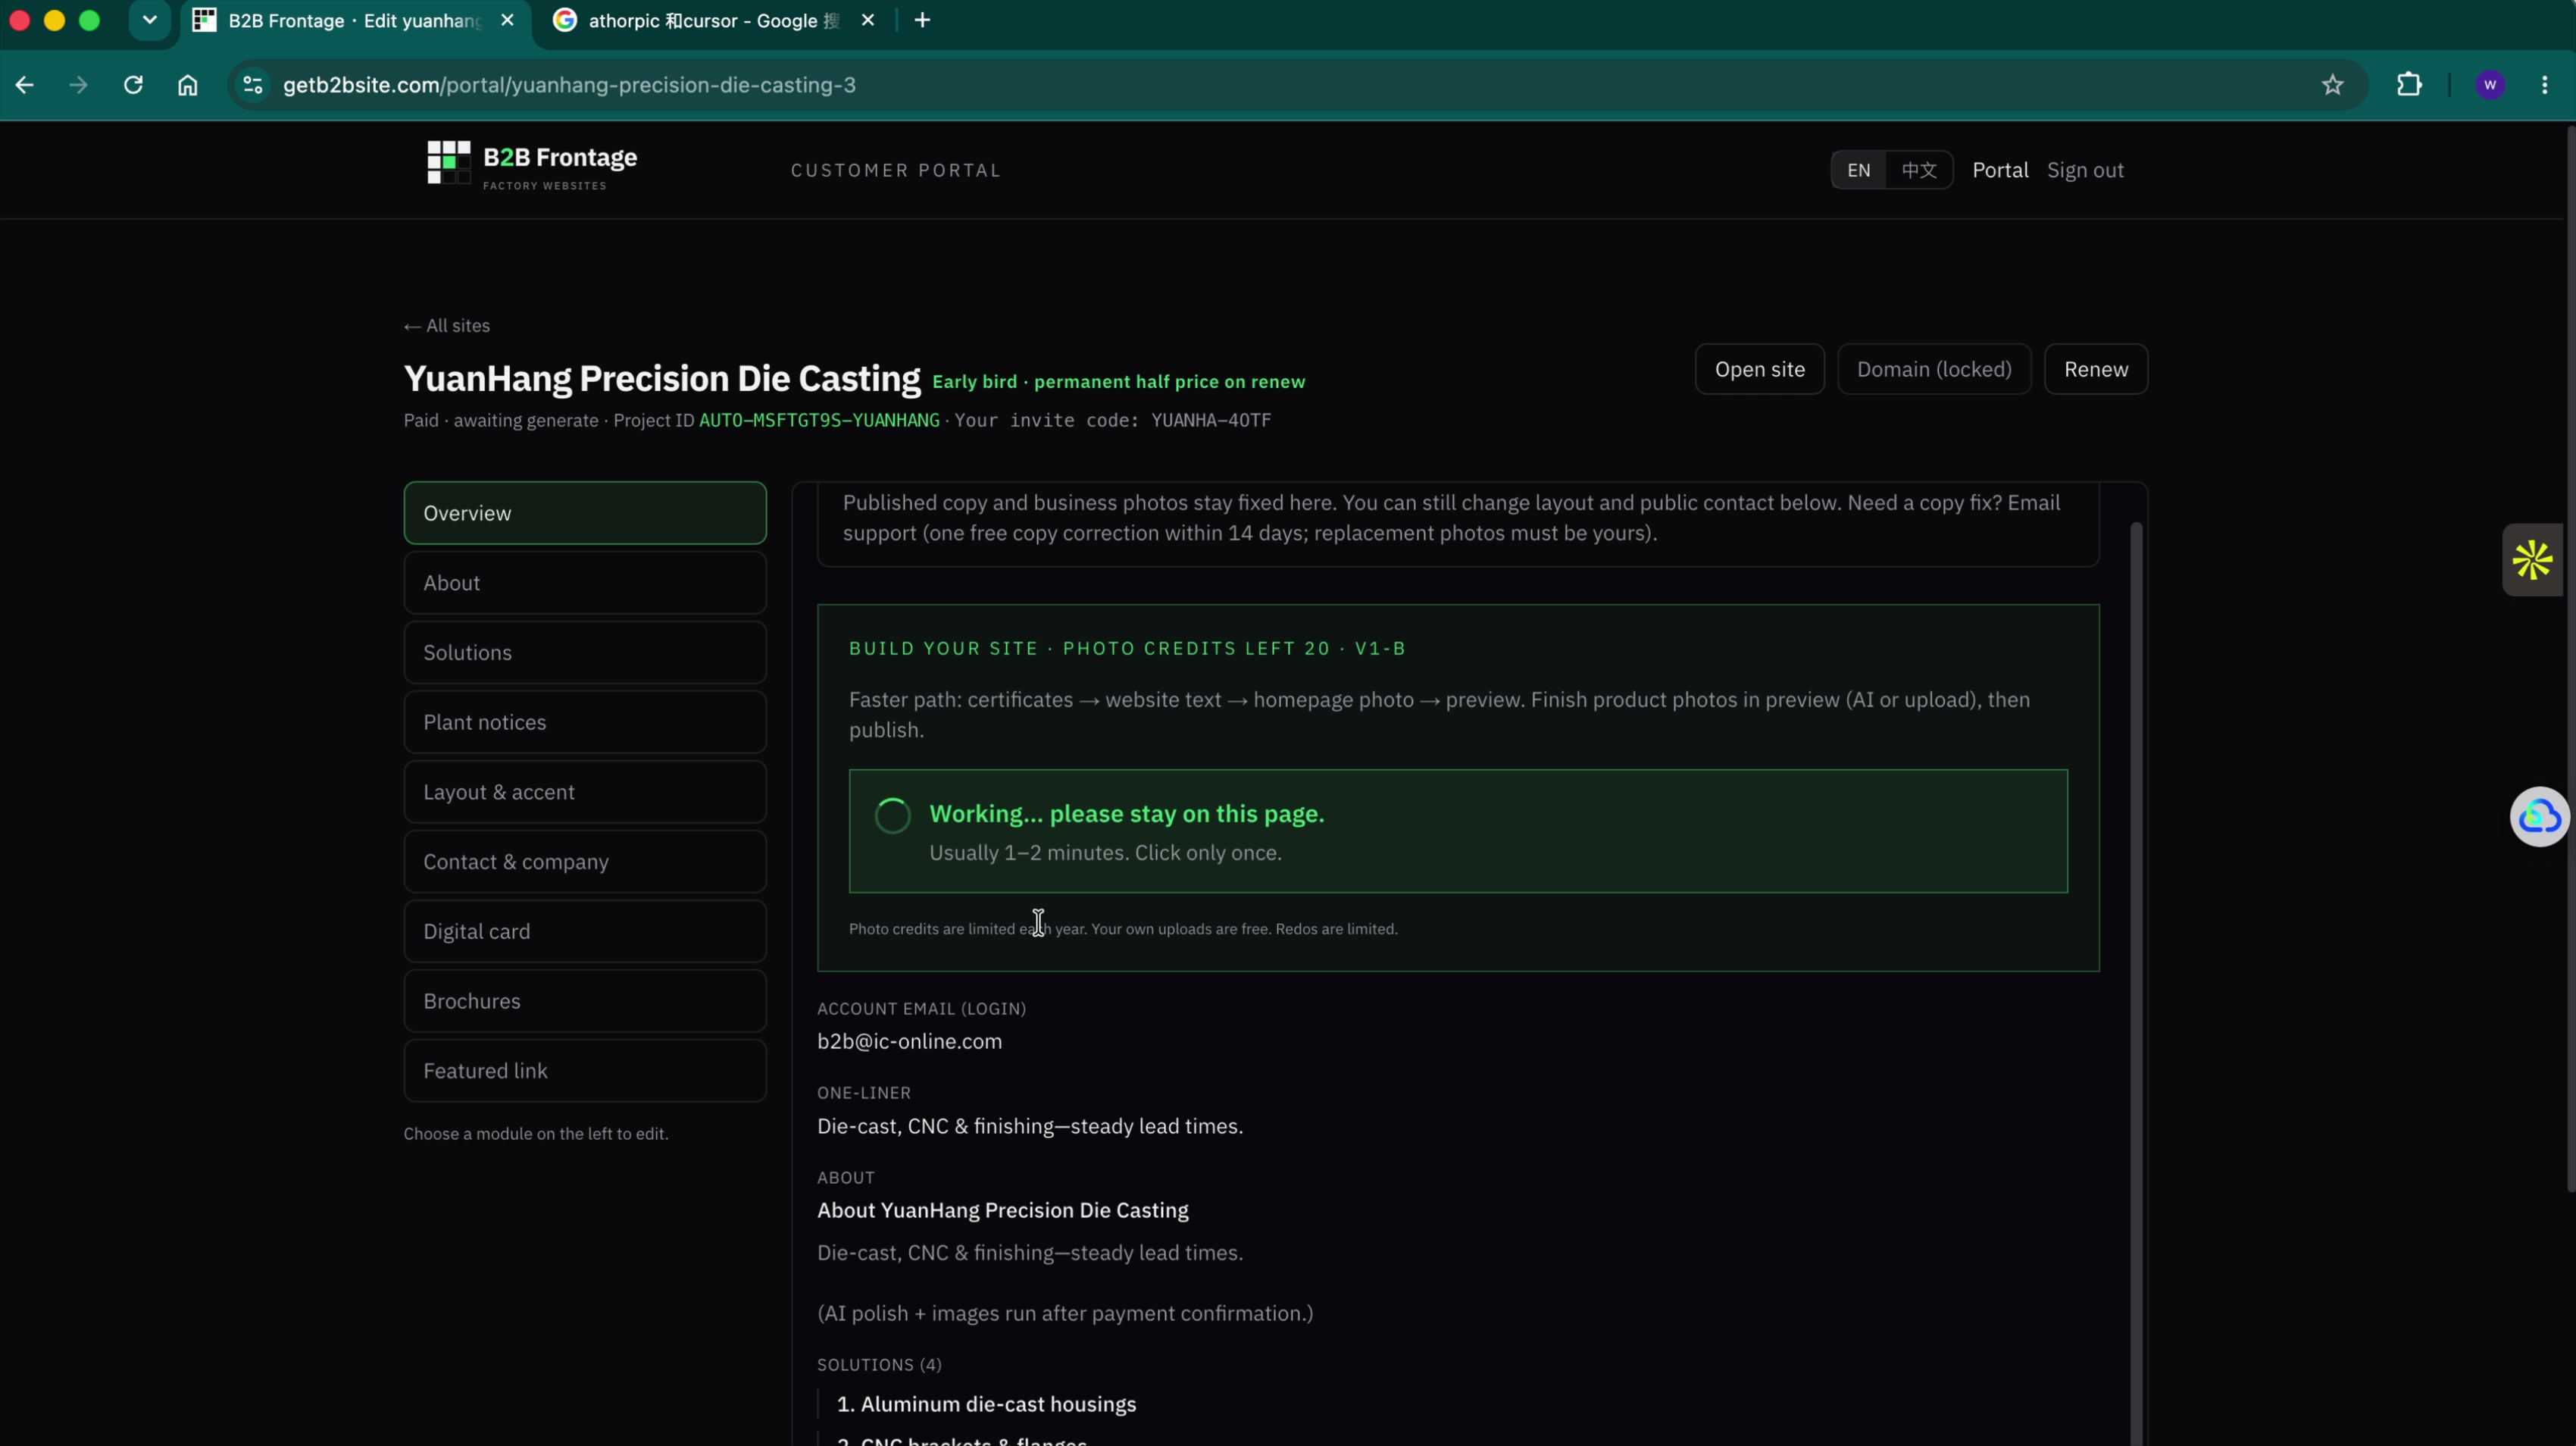Open the About module
Image resolution: width=2576 pixels, height=1446 pixels.
coord(585,583)
